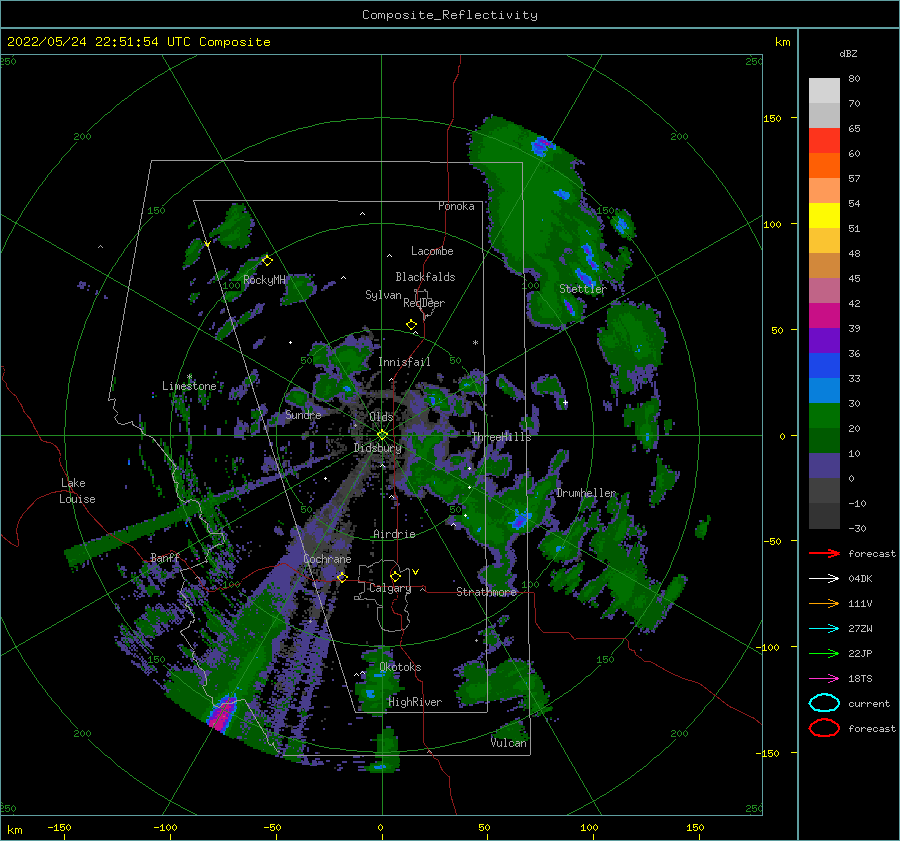Click the bright green swatch between 30 and 20 dBZ
This screenshot has width=900, height=841.
point(824,416)
